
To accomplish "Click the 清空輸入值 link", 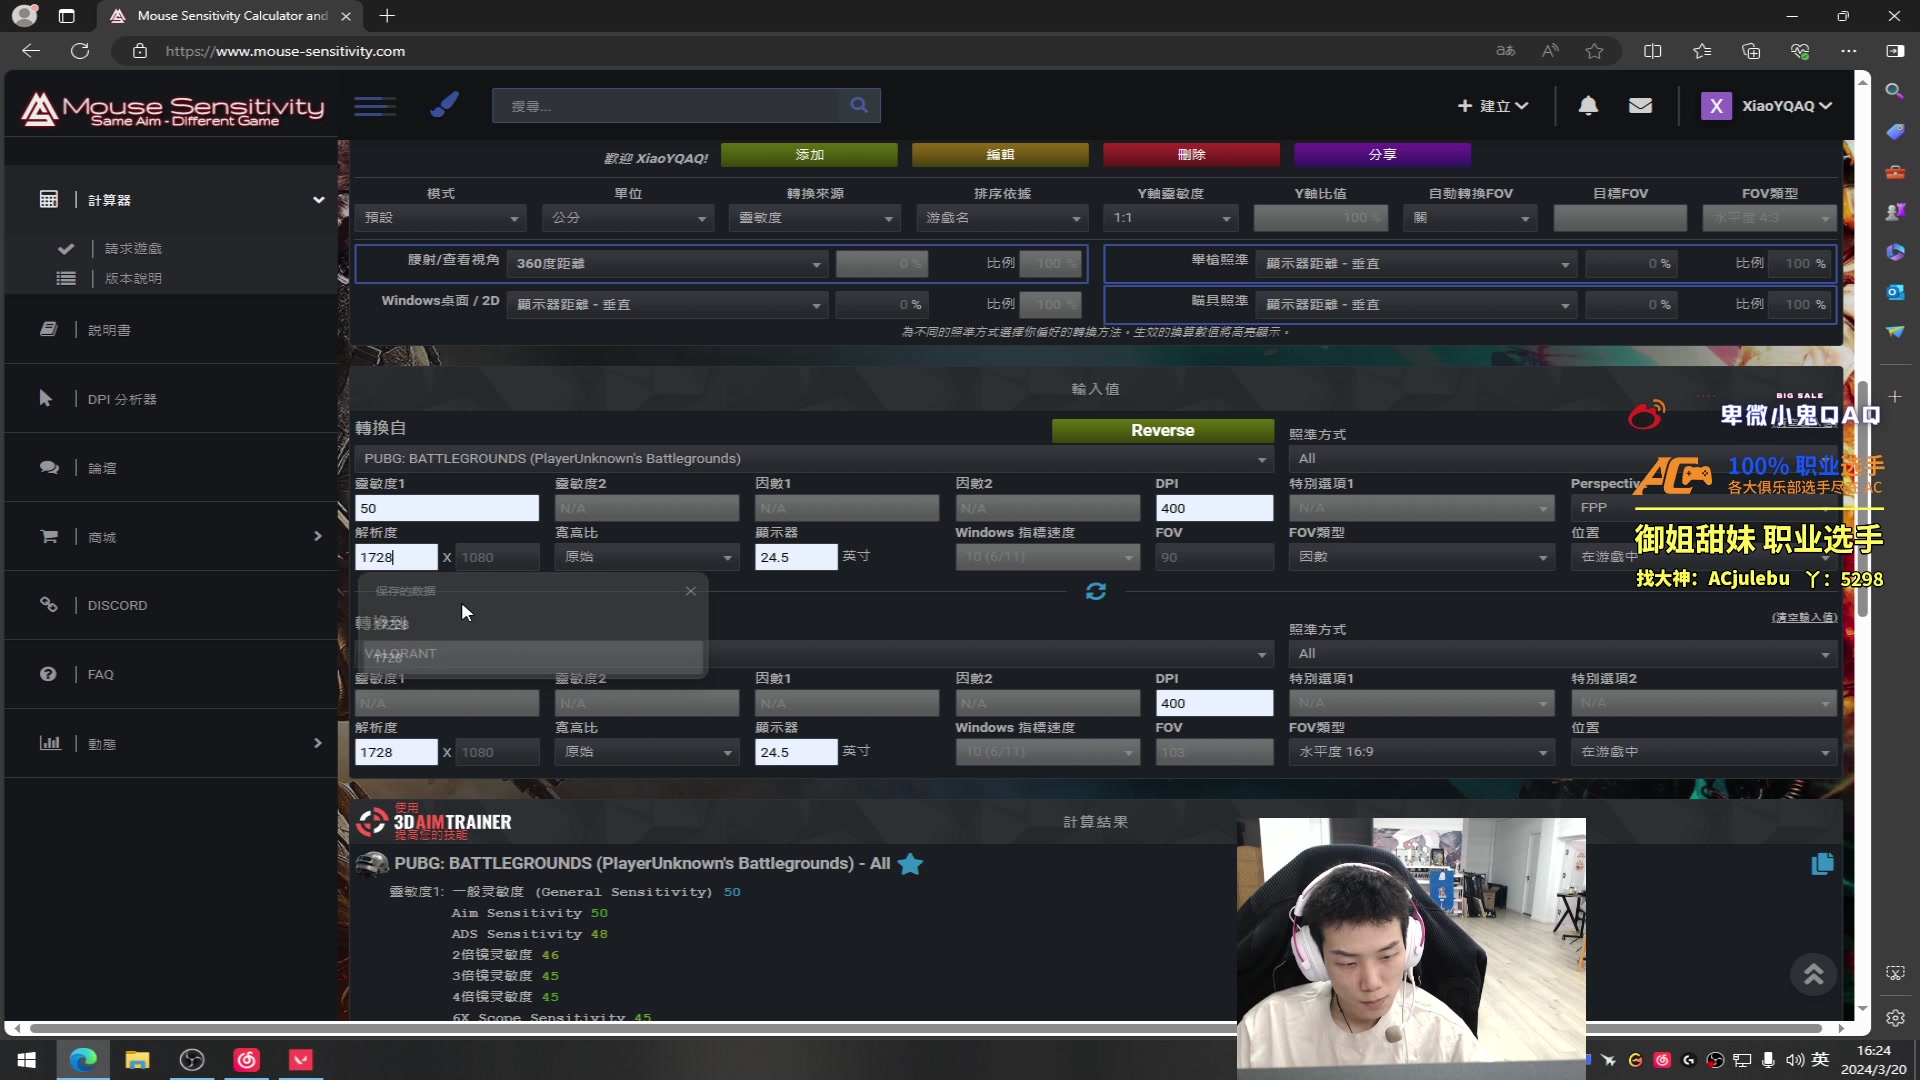I will coord(1804,618).
